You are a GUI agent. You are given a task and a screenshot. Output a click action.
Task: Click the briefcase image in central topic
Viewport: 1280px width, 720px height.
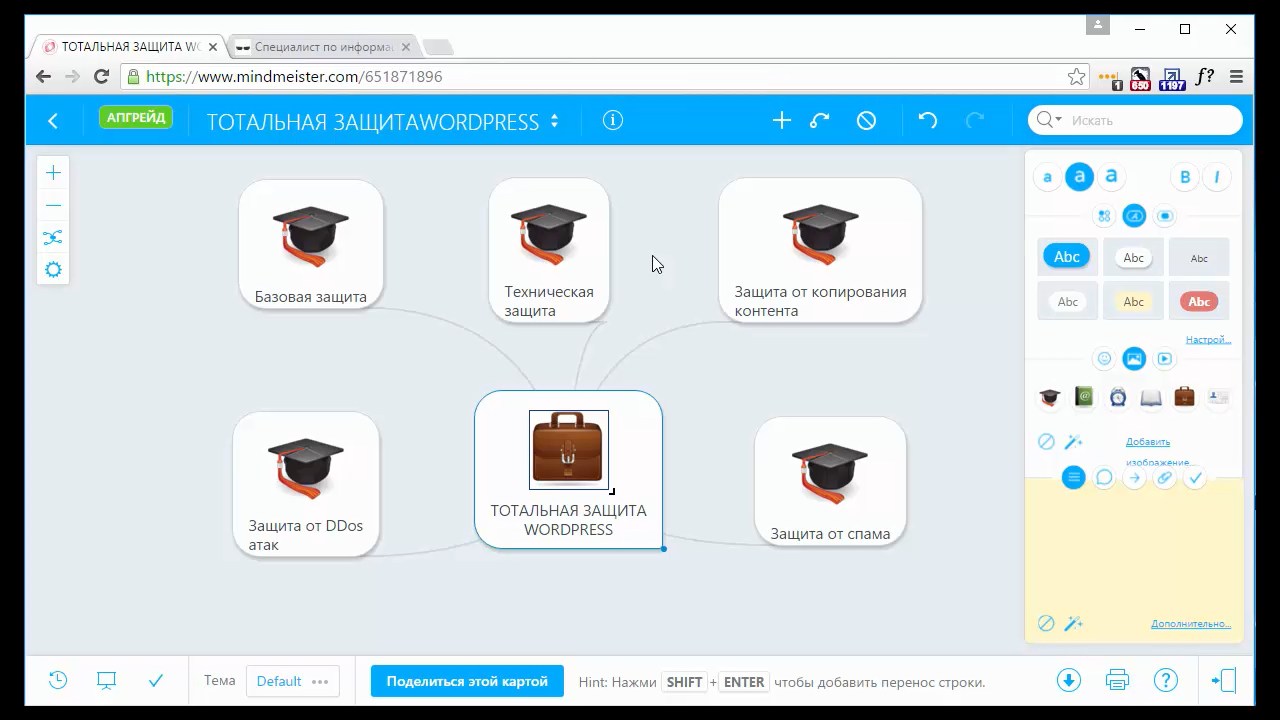[568, 450]
